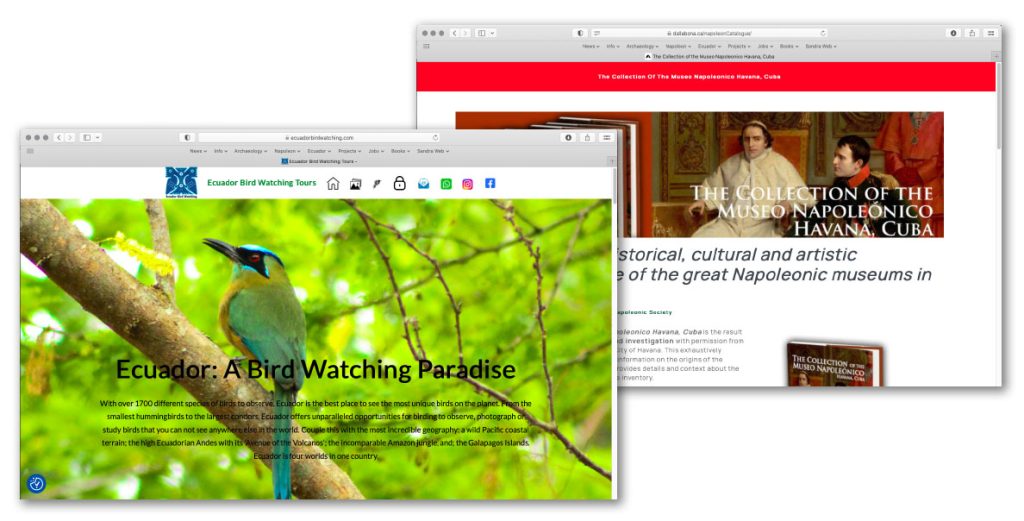
Task: Open the Ecuador favorites folder in front window
Action: pos(319,151)
